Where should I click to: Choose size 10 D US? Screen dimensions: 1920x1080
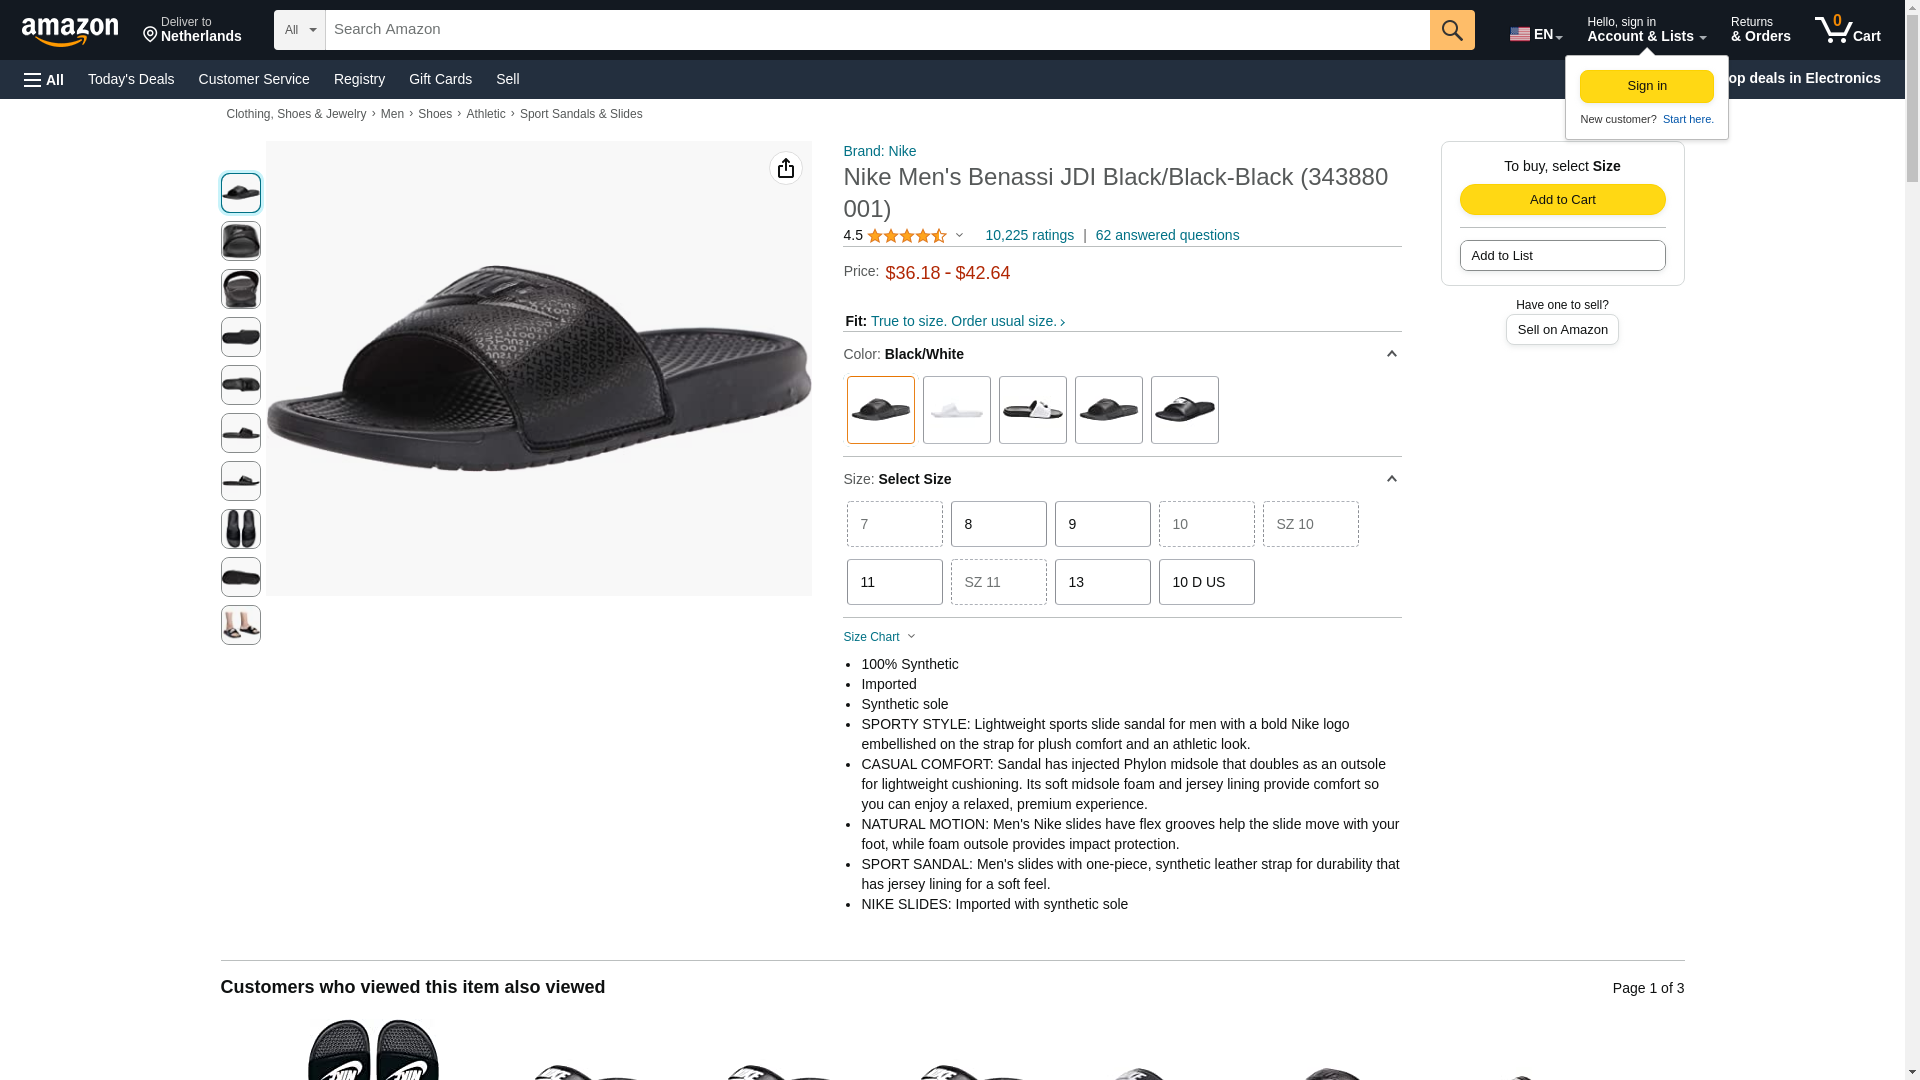1206,582
